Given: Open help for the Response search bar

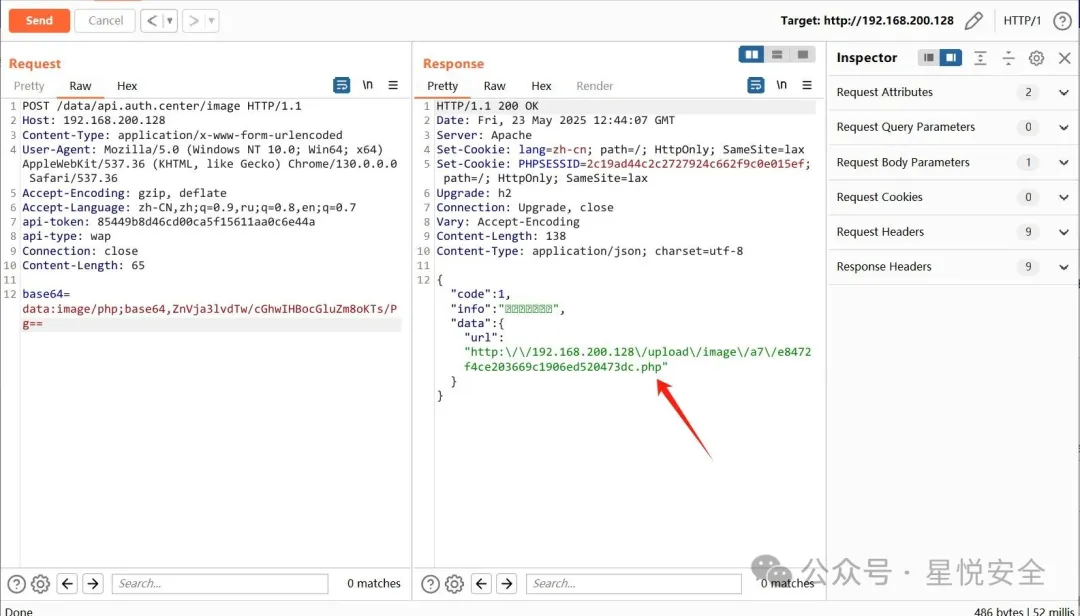Looking at the screenshot, I should [430, 584].
